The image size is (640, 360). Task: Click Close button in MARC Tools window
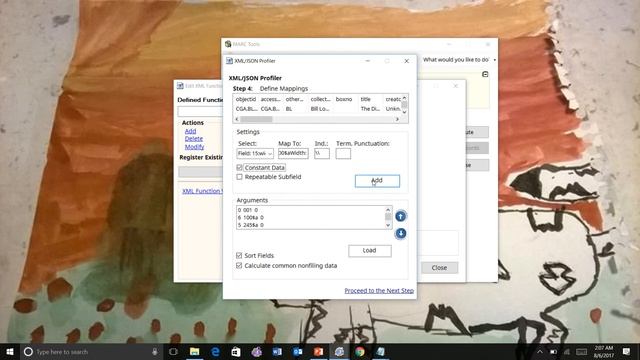[439, 268]
